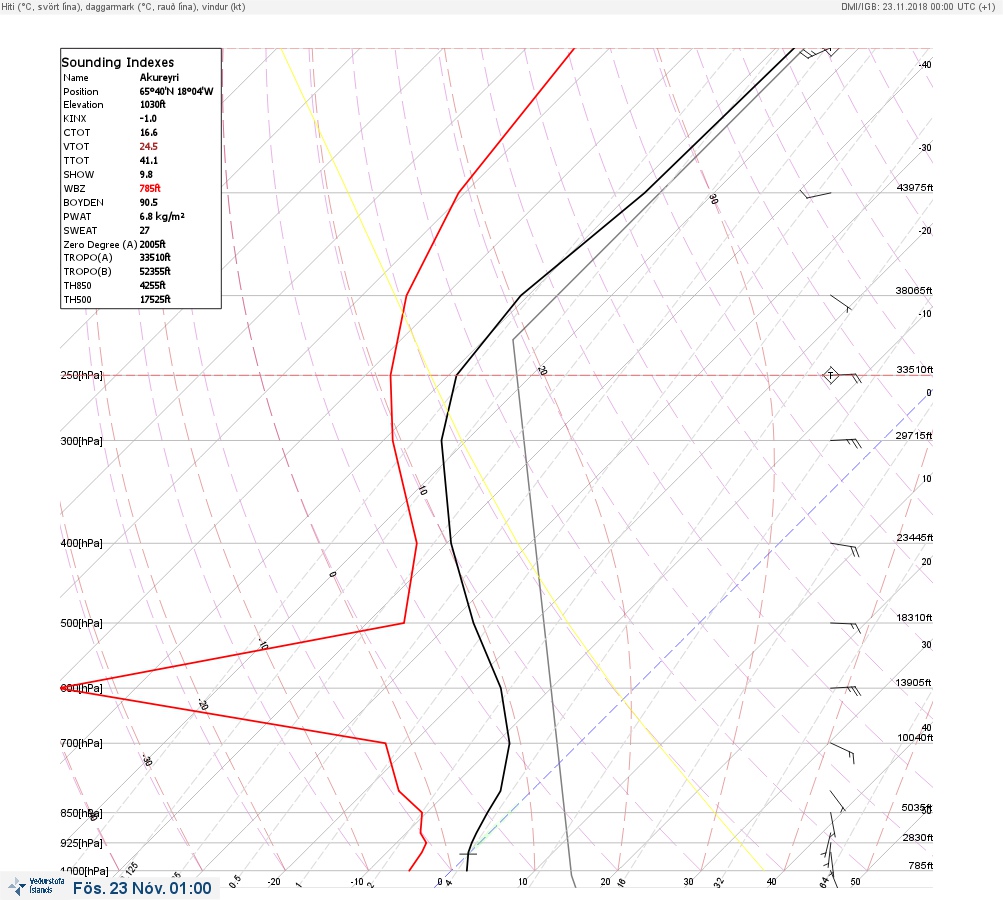
Task: Click the tropopause T diamond marker
Action: click(830, 375)
